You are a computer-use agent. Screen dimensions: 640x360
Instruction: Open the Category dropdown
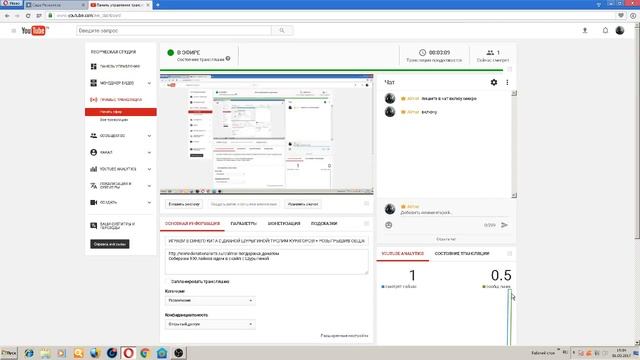click(210, 300)
